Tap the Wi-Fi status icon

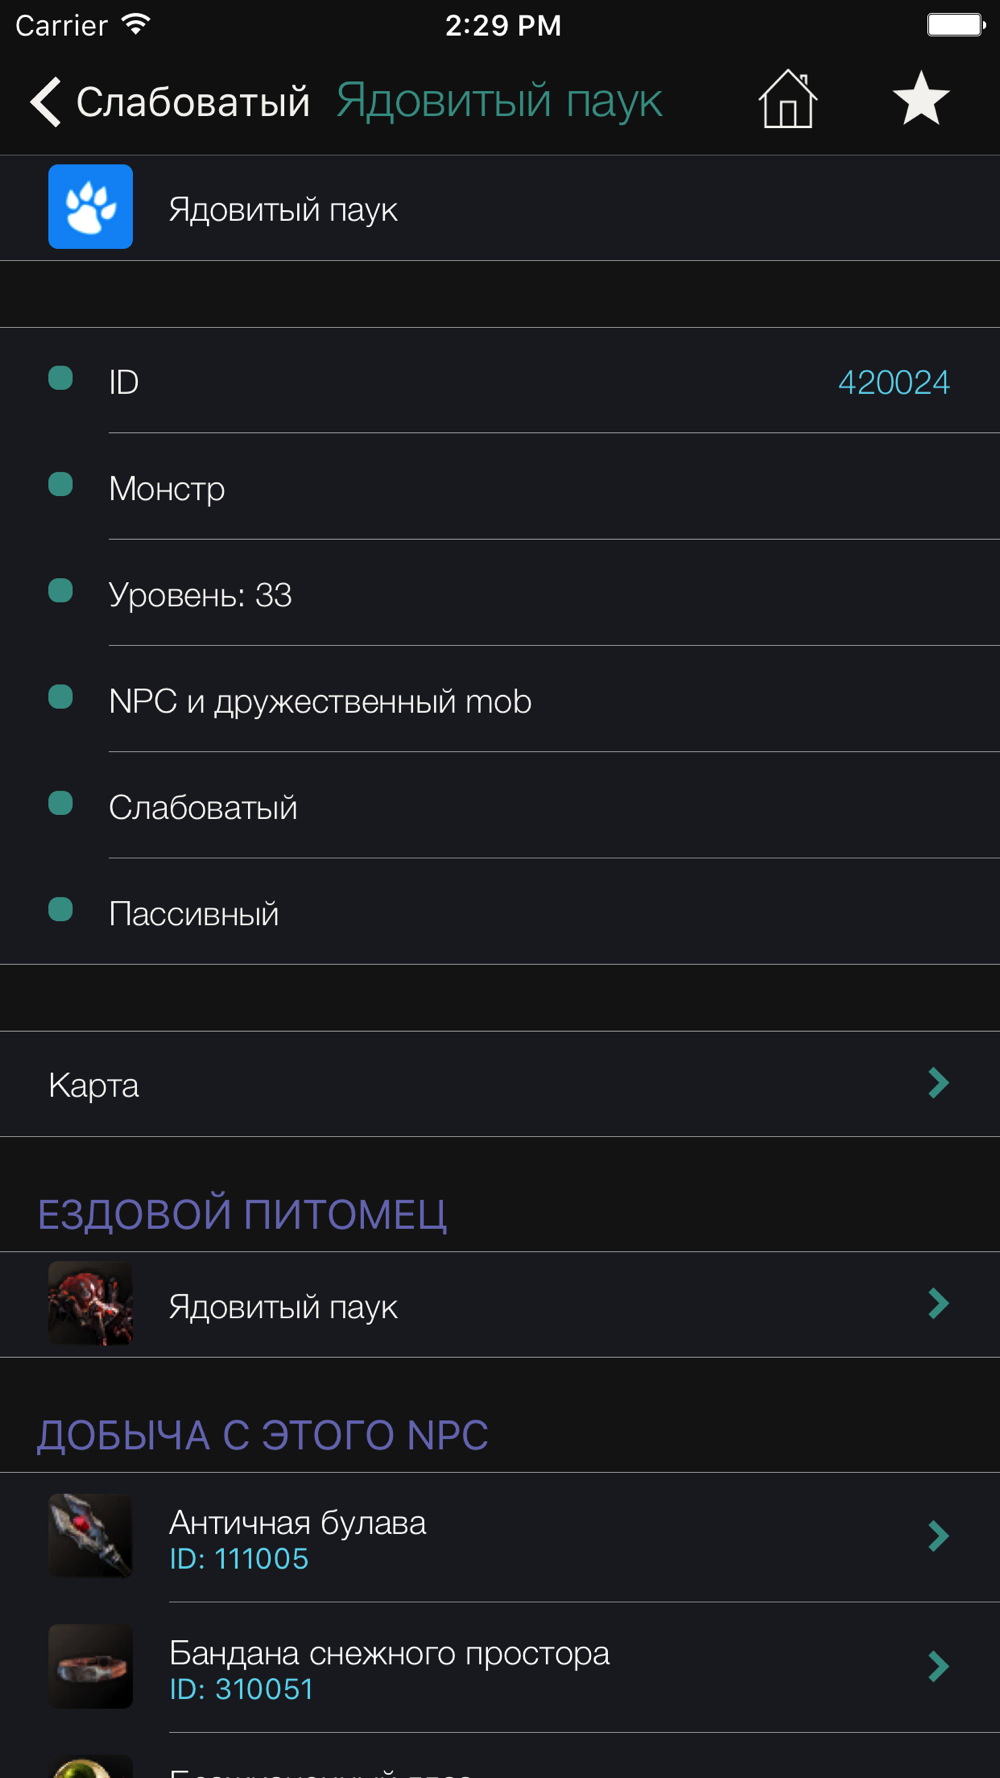tap(137, 25)
